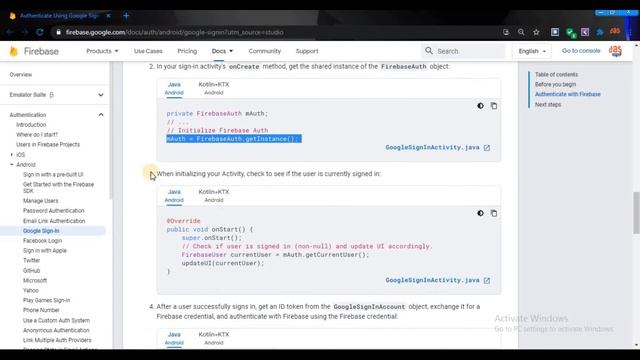
Task: Bookmark this page with the star icon
Action: [536, 32]
